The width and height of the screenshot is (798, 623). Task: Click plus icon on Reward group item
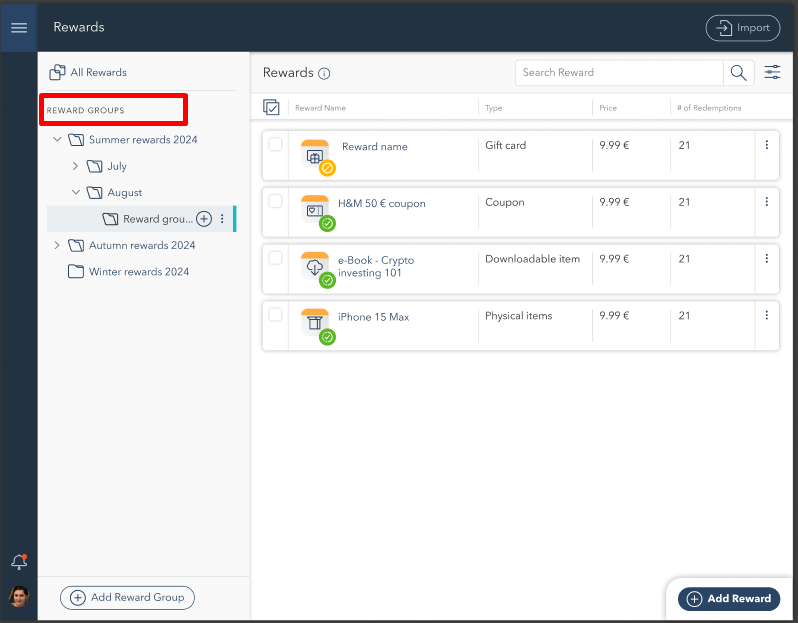coord(204,219)
